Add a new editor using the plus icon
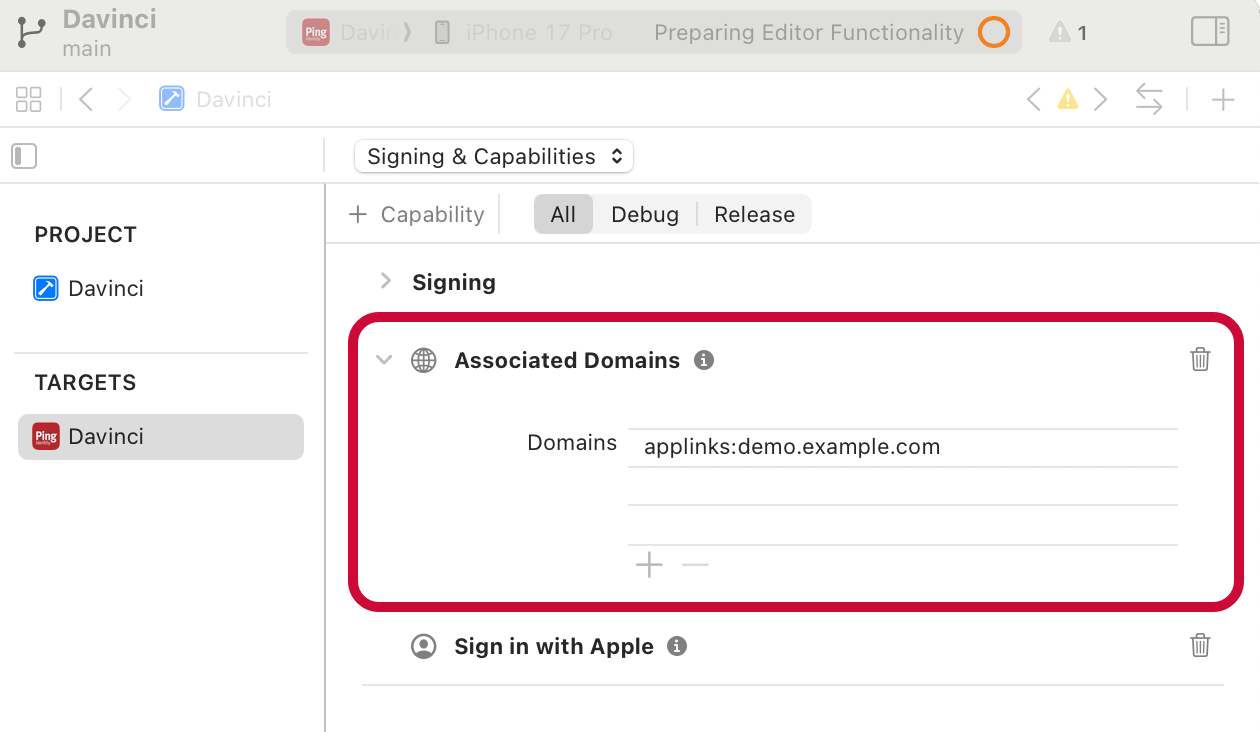 click(1223, 99)
